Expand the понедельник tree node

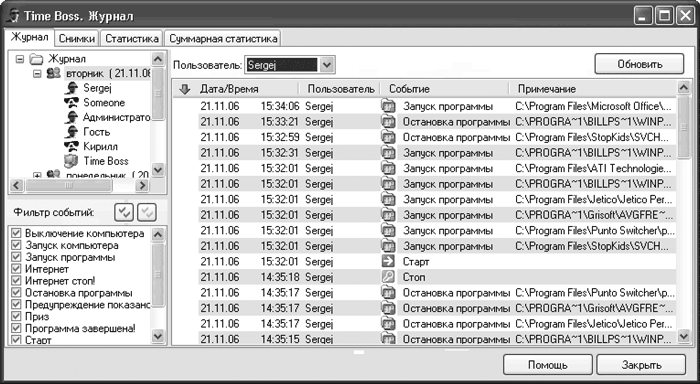click(38, 175)
